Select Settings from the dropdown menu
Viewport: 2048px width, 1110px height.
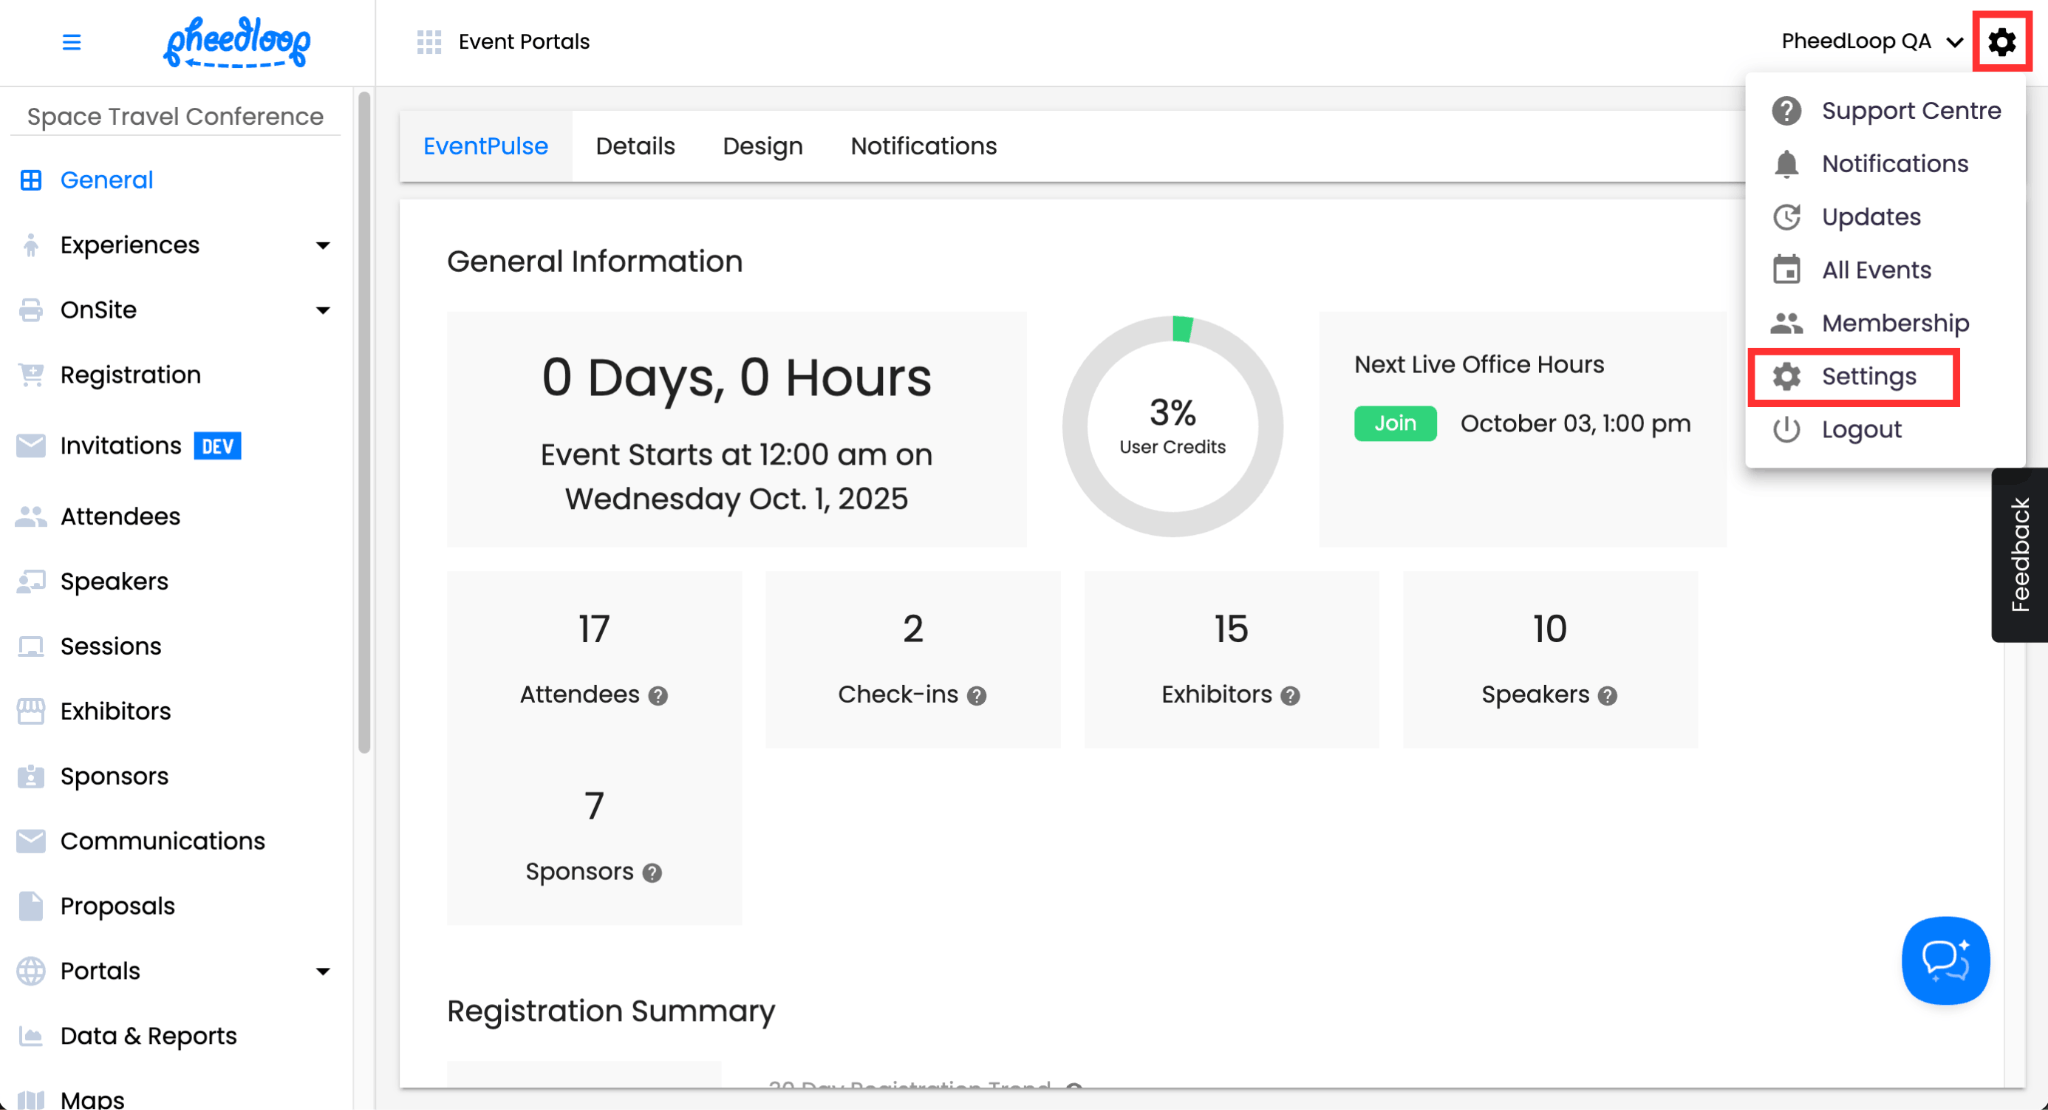point(1867,376)
